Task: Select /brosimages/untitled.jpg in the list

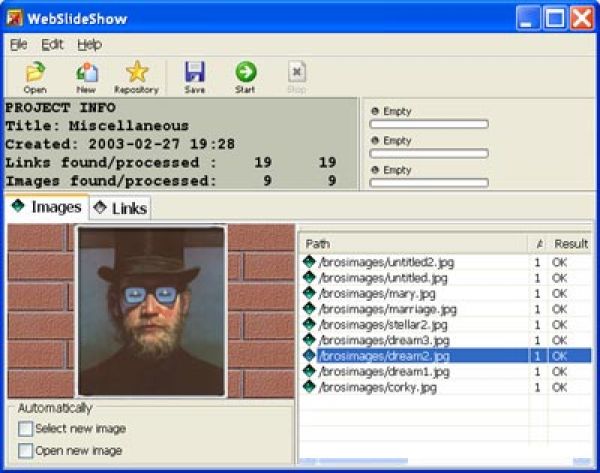Action: pyautogui.click(x=383, y=278)
